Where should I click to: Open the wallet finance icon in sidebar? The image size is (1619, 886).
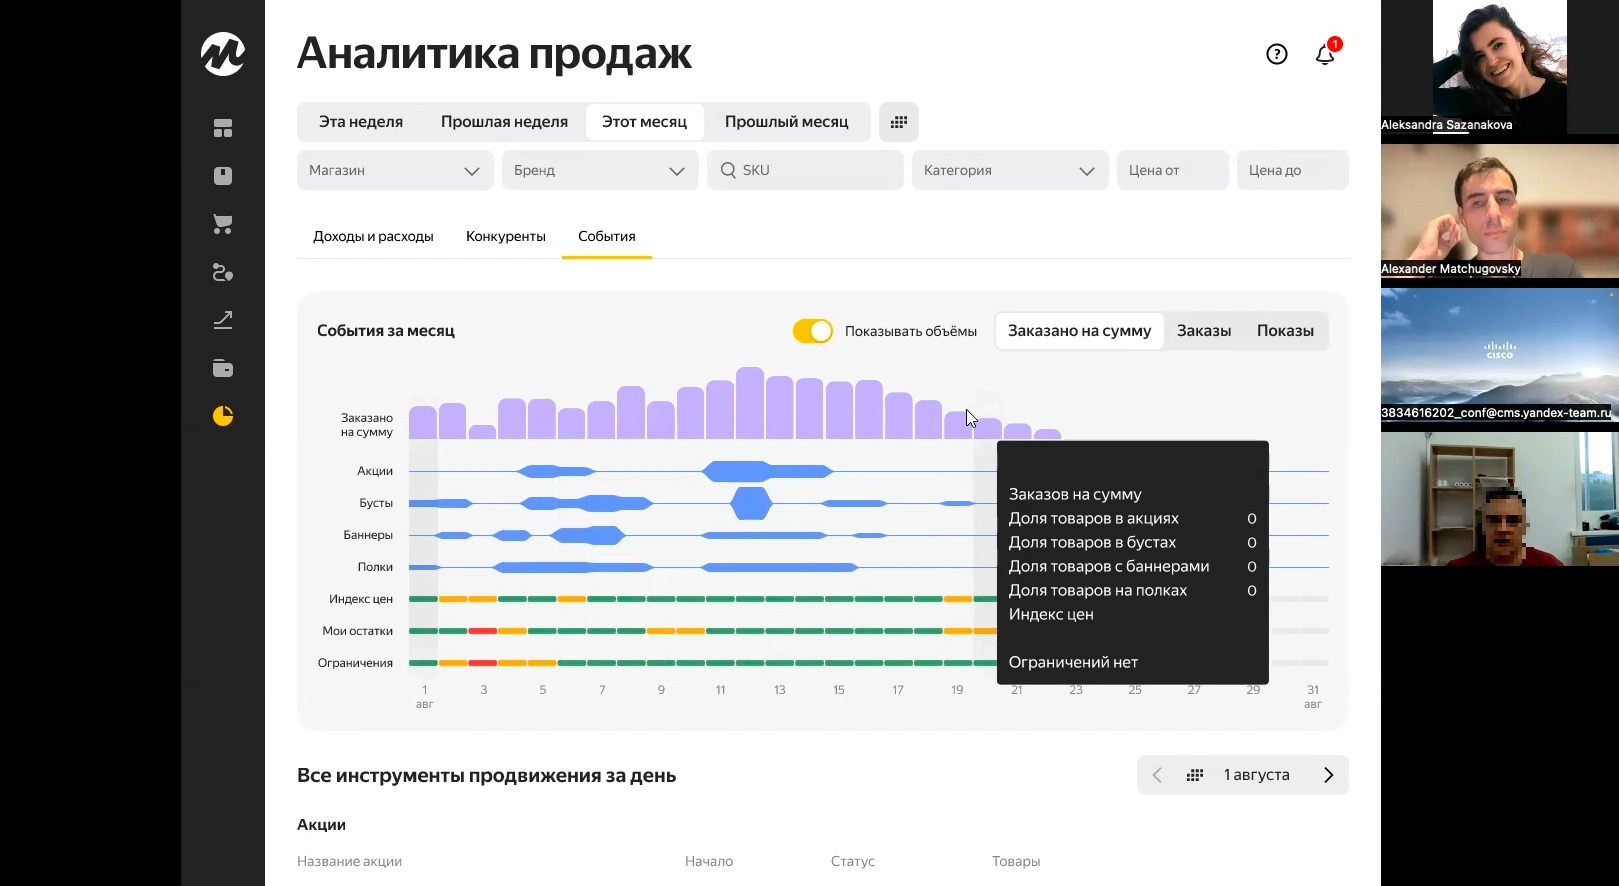223,368
